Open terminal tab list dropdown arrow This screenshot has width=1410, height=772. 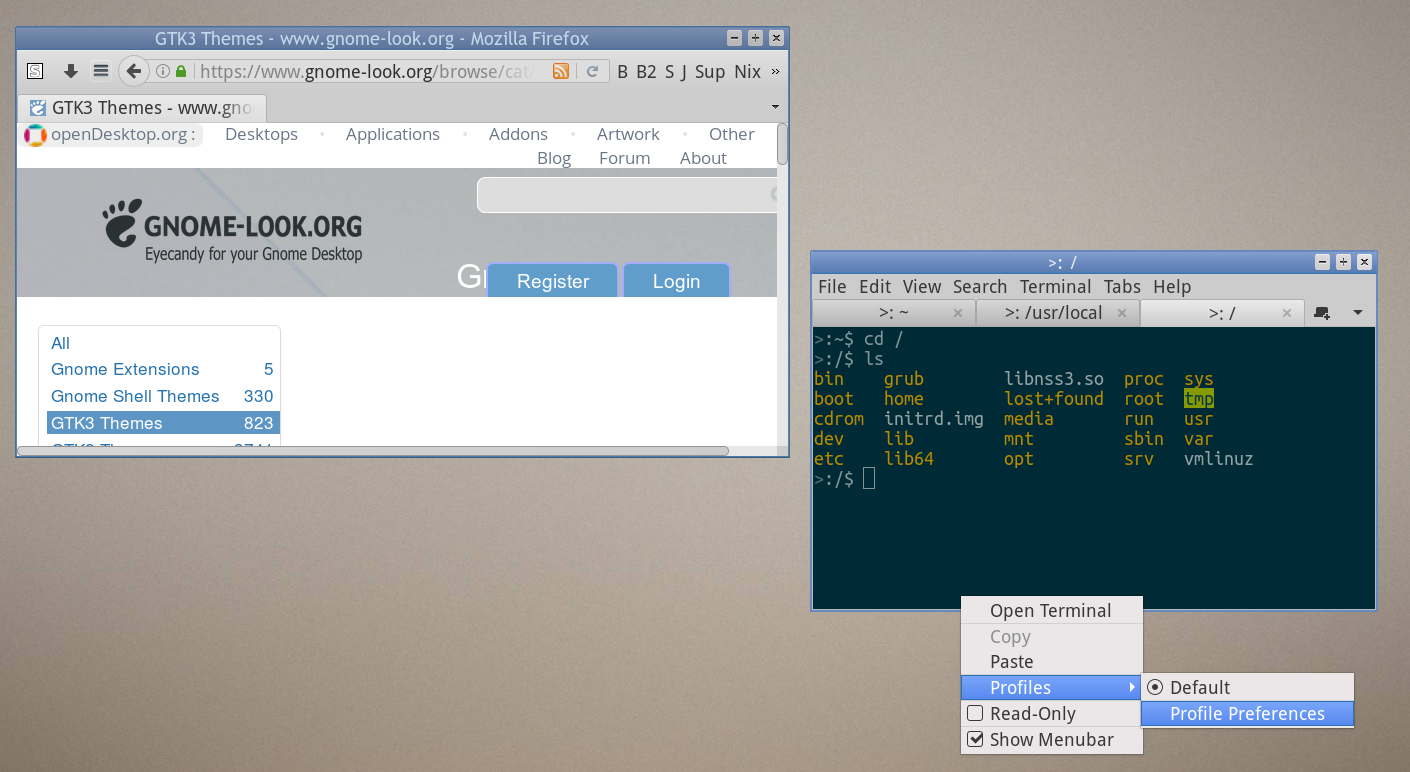[x=1357, y=313]
